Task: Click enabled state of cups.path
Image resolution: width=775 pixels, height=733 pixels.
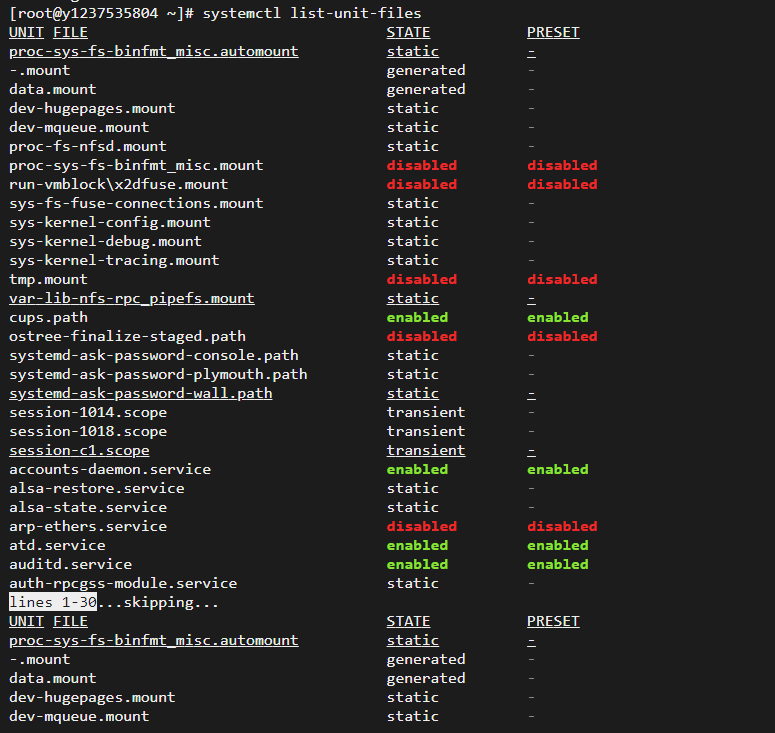Action: [417, 317]
